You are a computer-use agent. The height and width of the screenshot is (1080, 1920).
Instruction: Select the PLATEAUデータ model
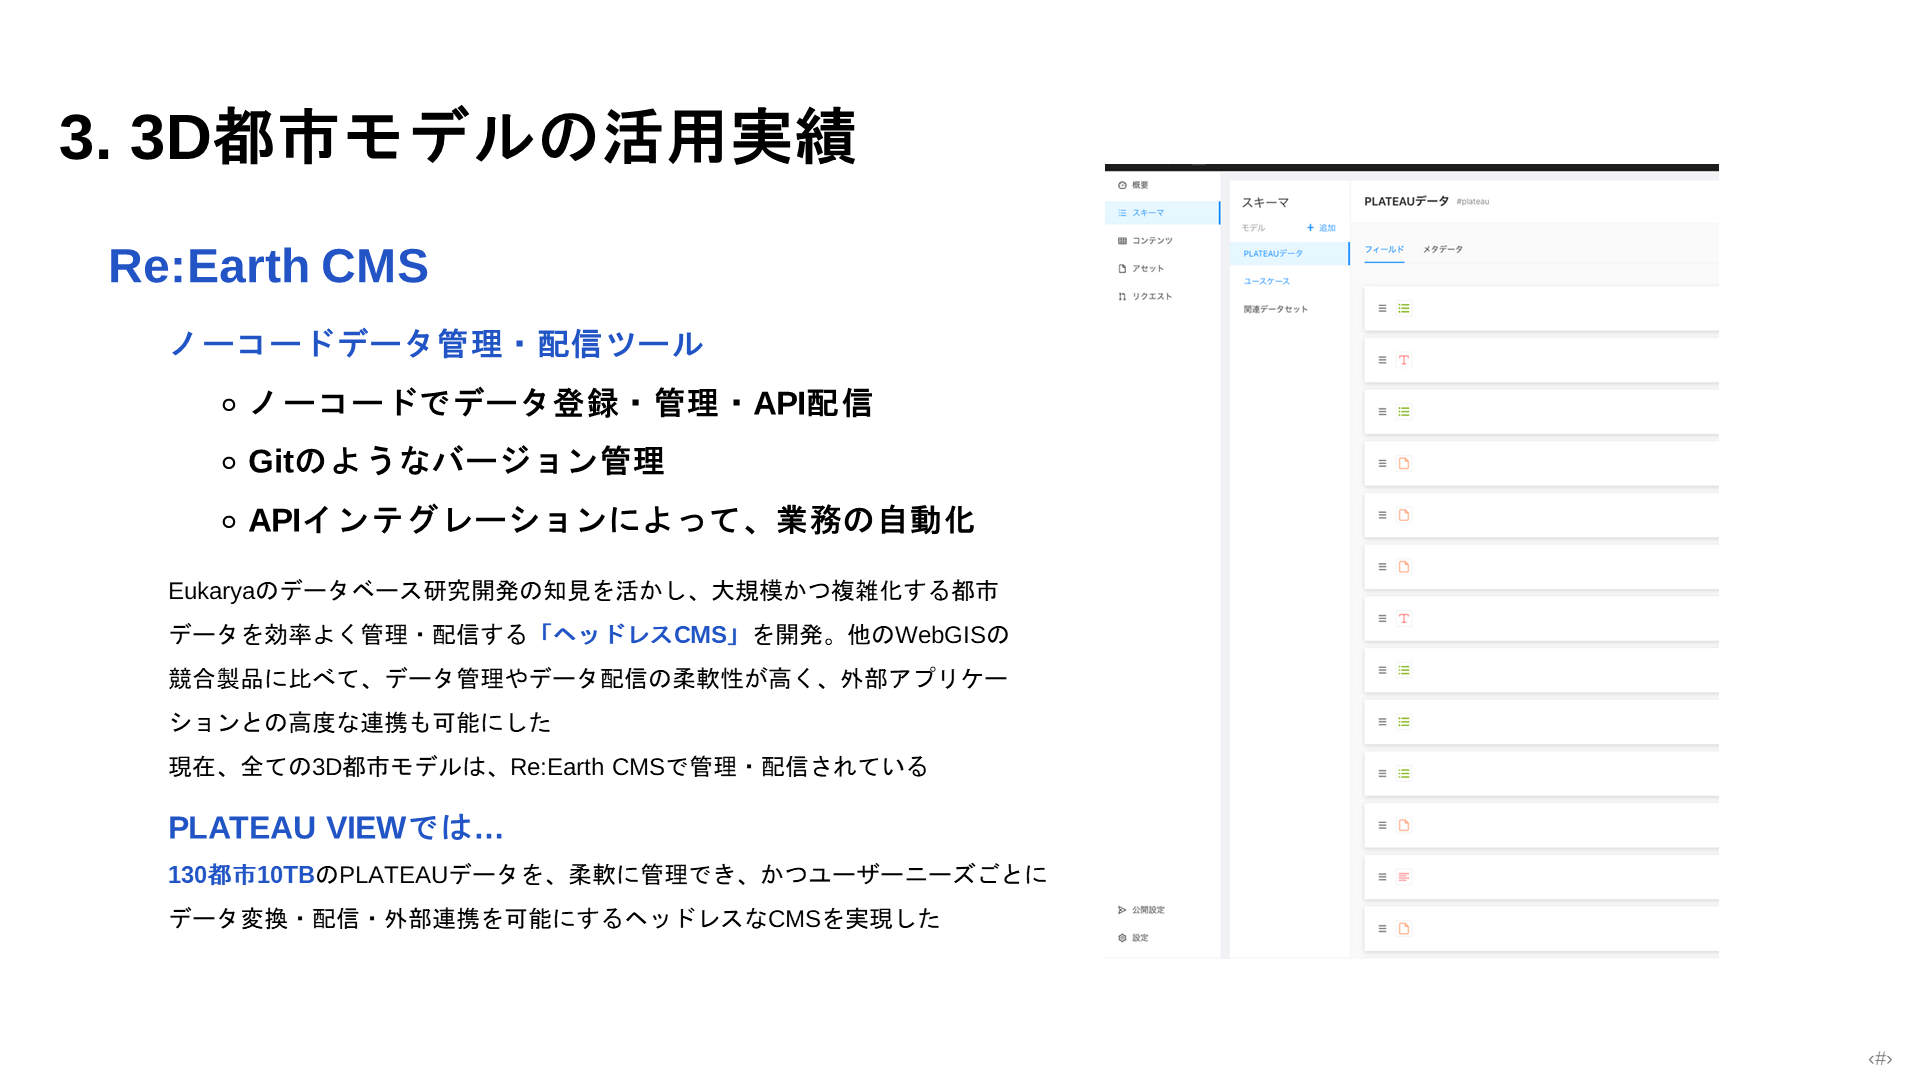pyautogui.click(x=1289, y=254)
